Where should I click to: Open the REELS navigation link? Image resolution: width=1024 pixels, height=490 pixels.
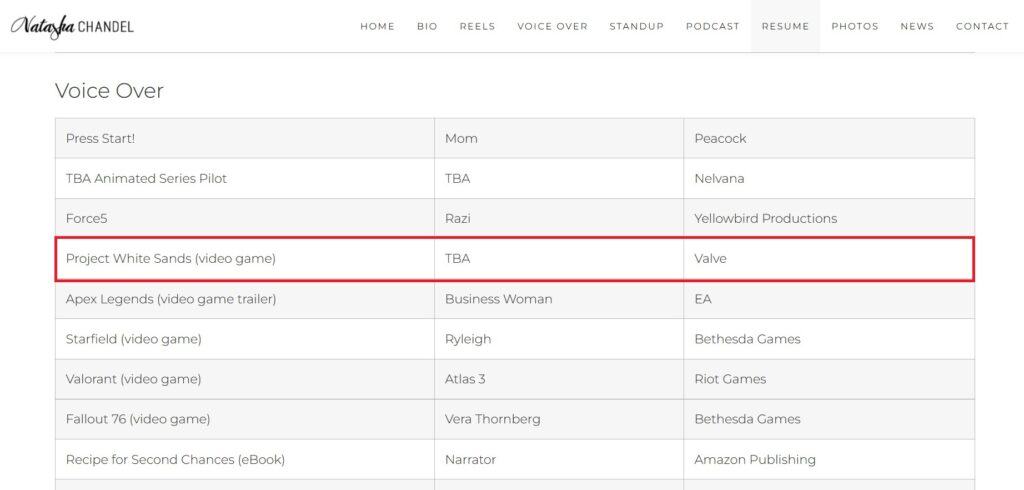[x=477, y=26]
